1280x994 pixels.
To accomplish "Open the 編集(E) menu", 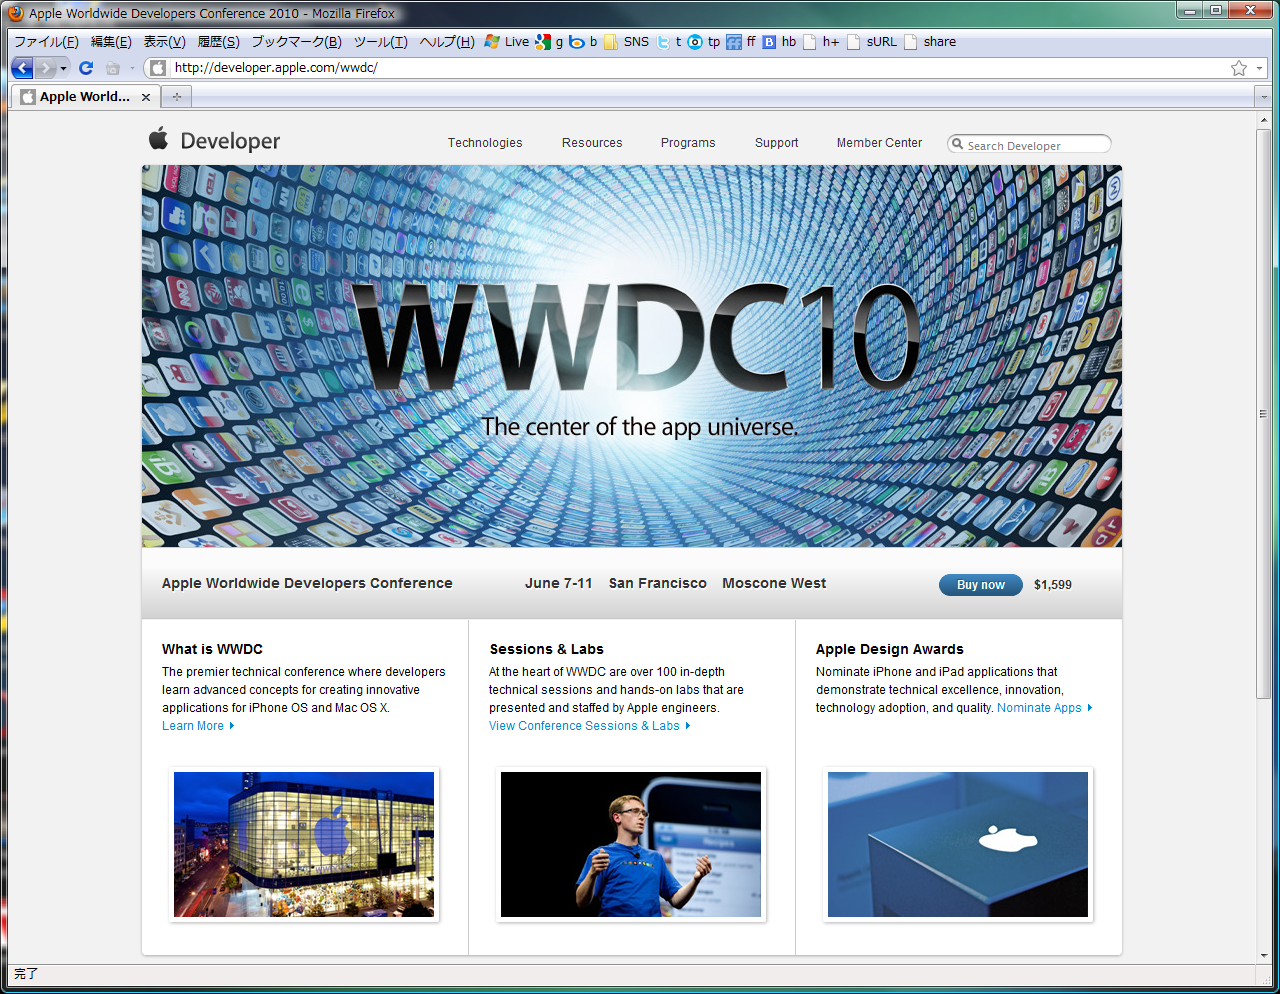I will pyautogui.click(x=111, y=42).
